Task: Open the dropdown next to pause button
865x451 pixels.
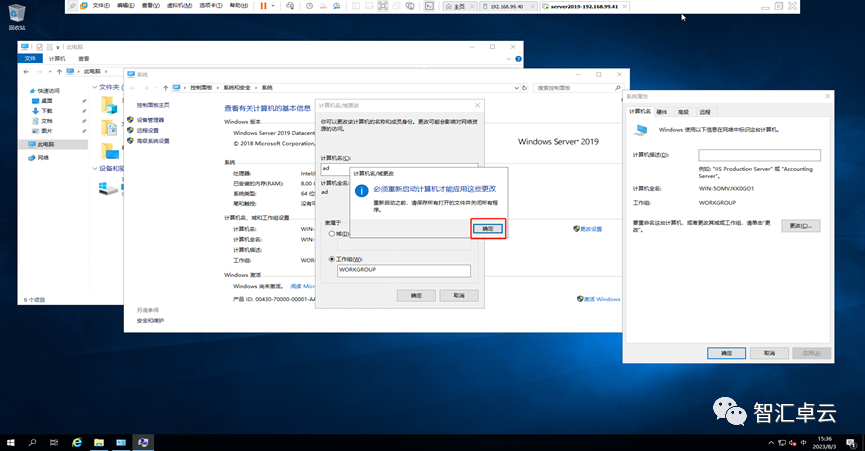Action: (x=273, y=6)
